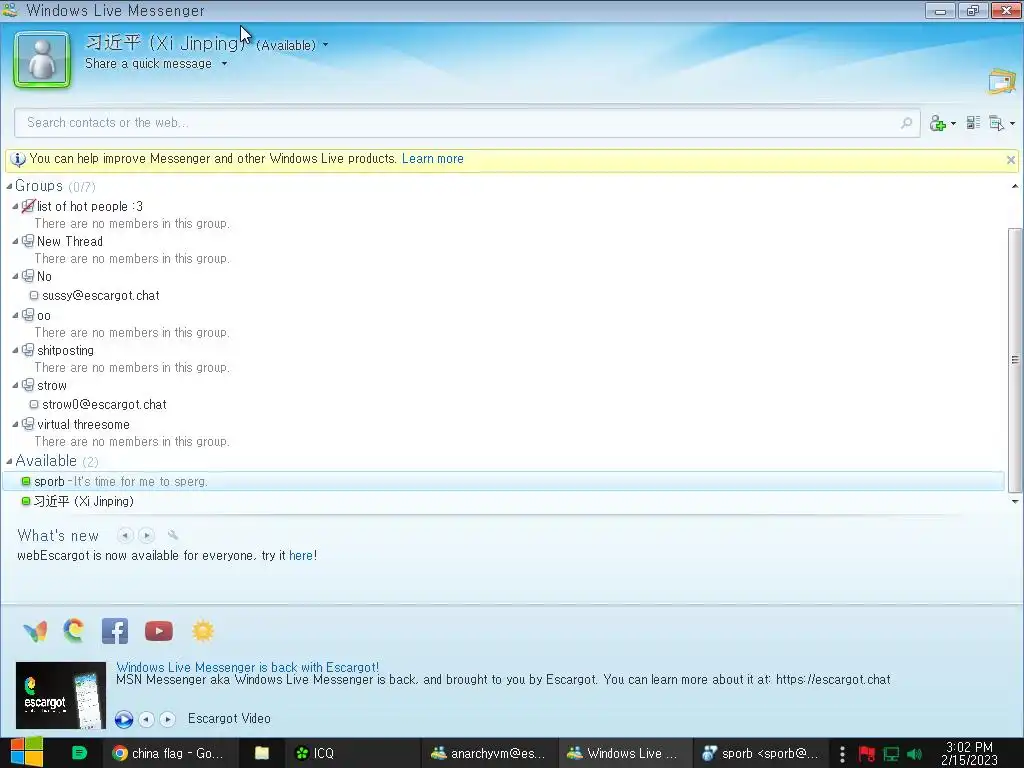Open Windows Live Messenger is back with Escargot link
1024x768 pixels.
(x=248, y=667)
